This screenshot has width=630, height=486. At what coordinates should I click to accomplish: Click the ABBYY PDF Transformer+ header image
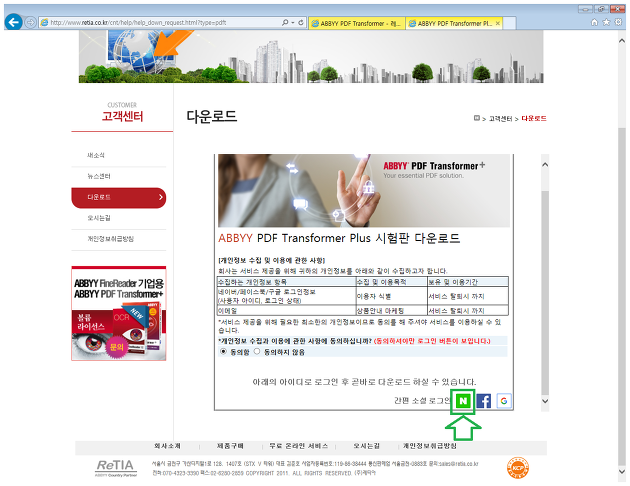[364, 191]
